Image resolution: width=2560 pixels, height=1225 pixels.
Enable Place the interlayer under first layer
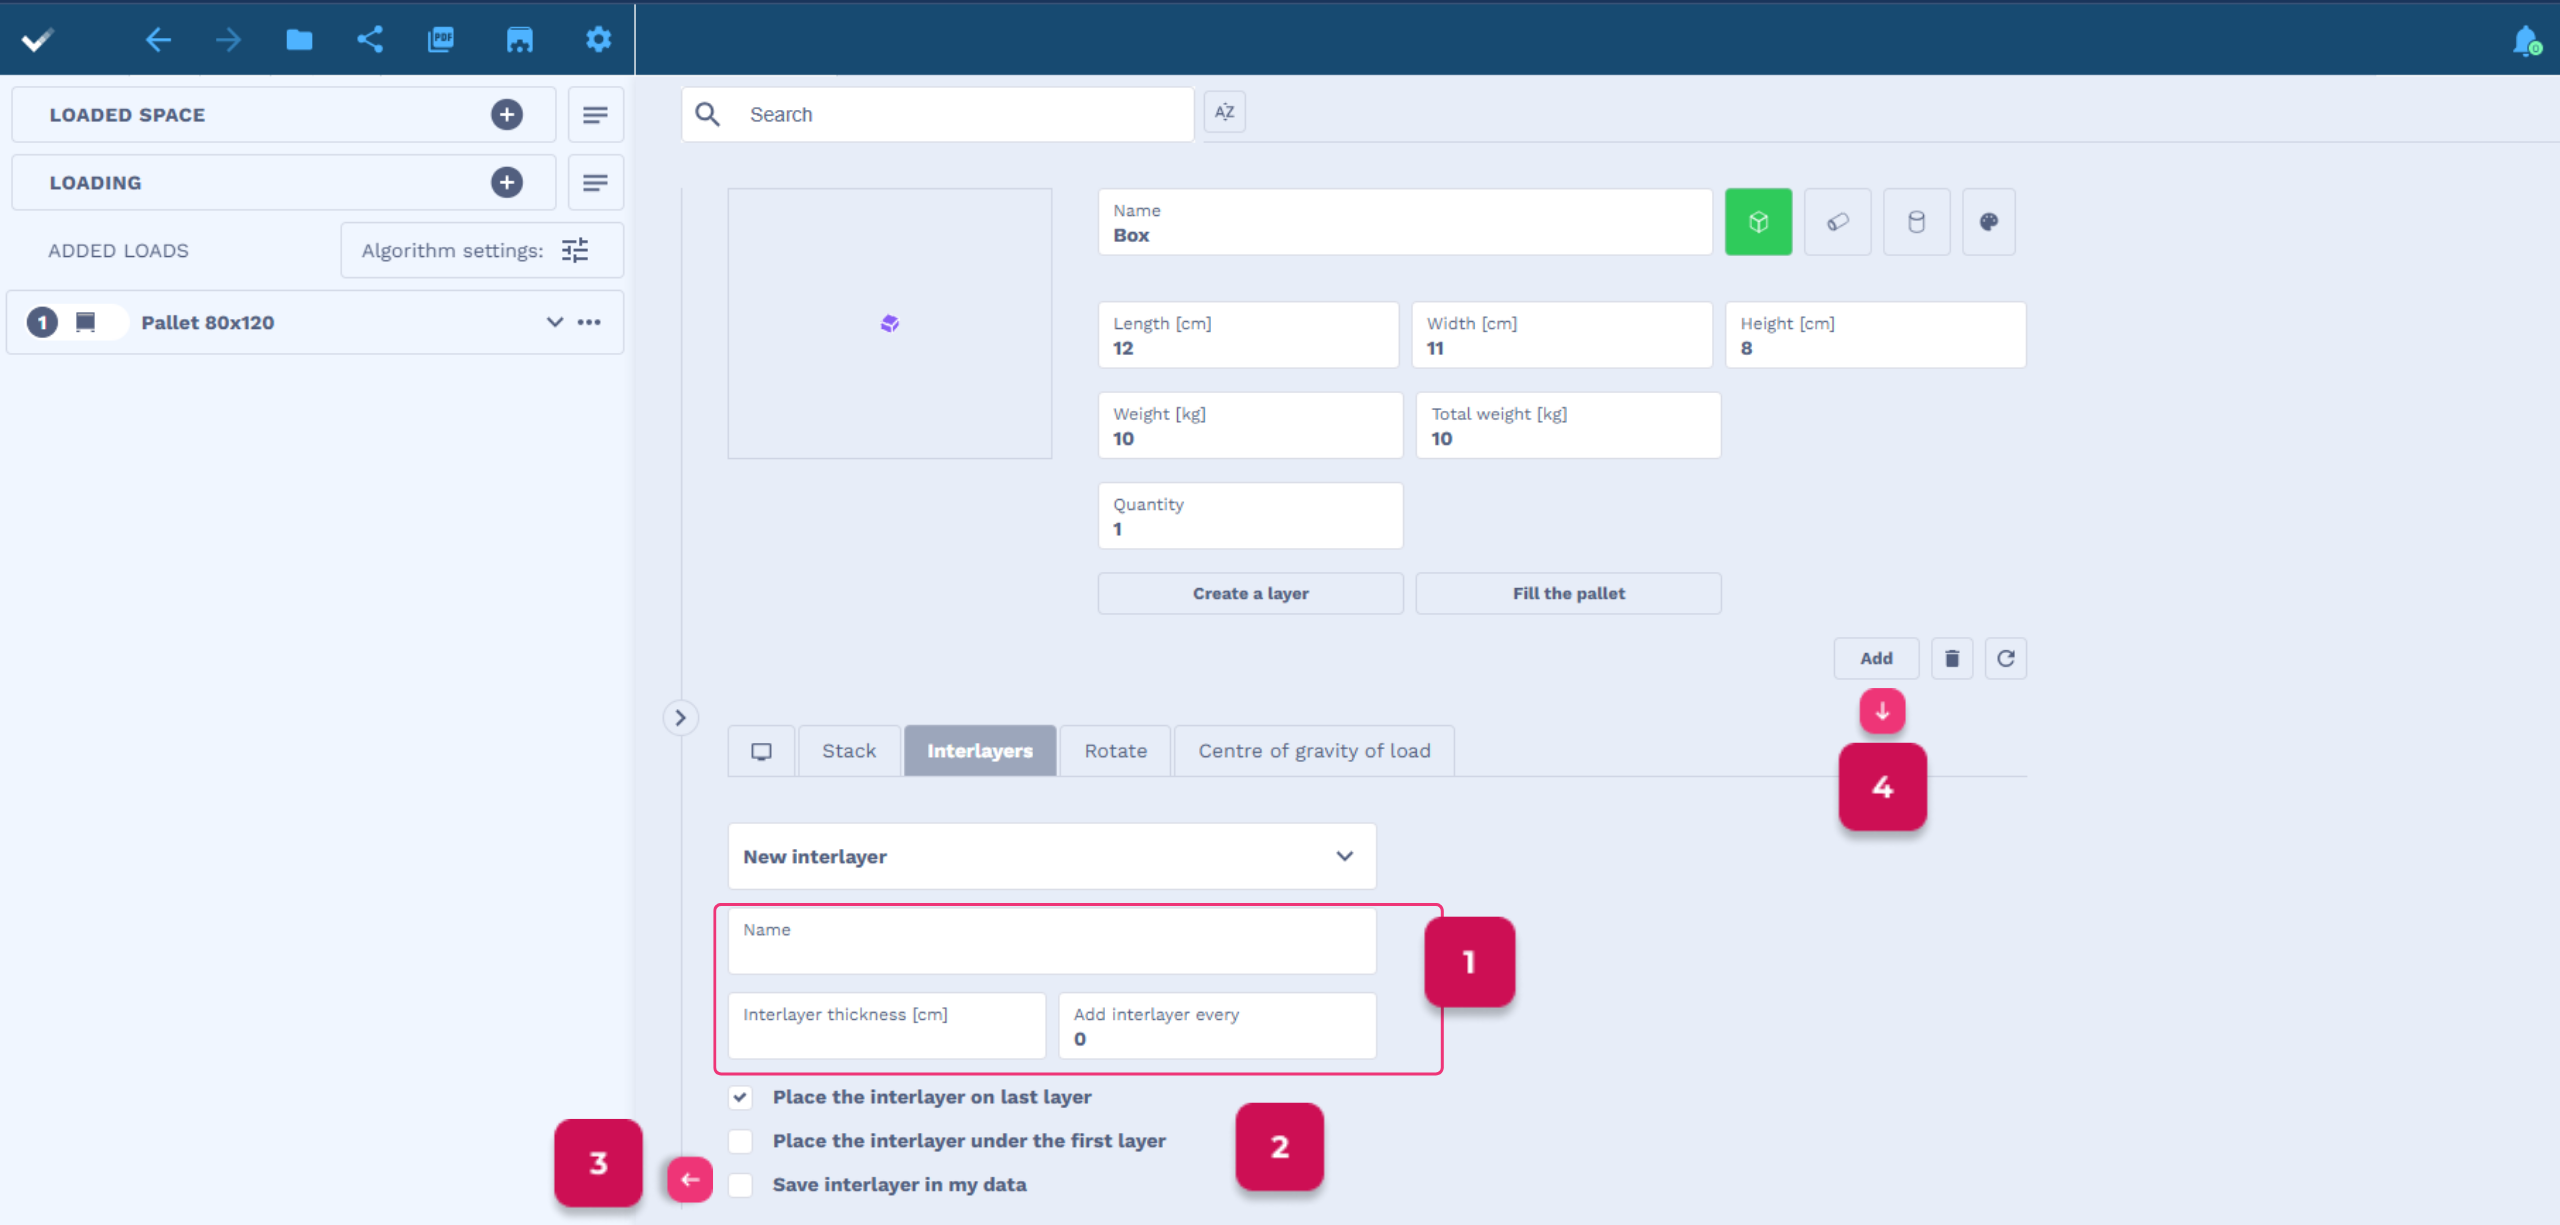click(x=740, y=1141)
